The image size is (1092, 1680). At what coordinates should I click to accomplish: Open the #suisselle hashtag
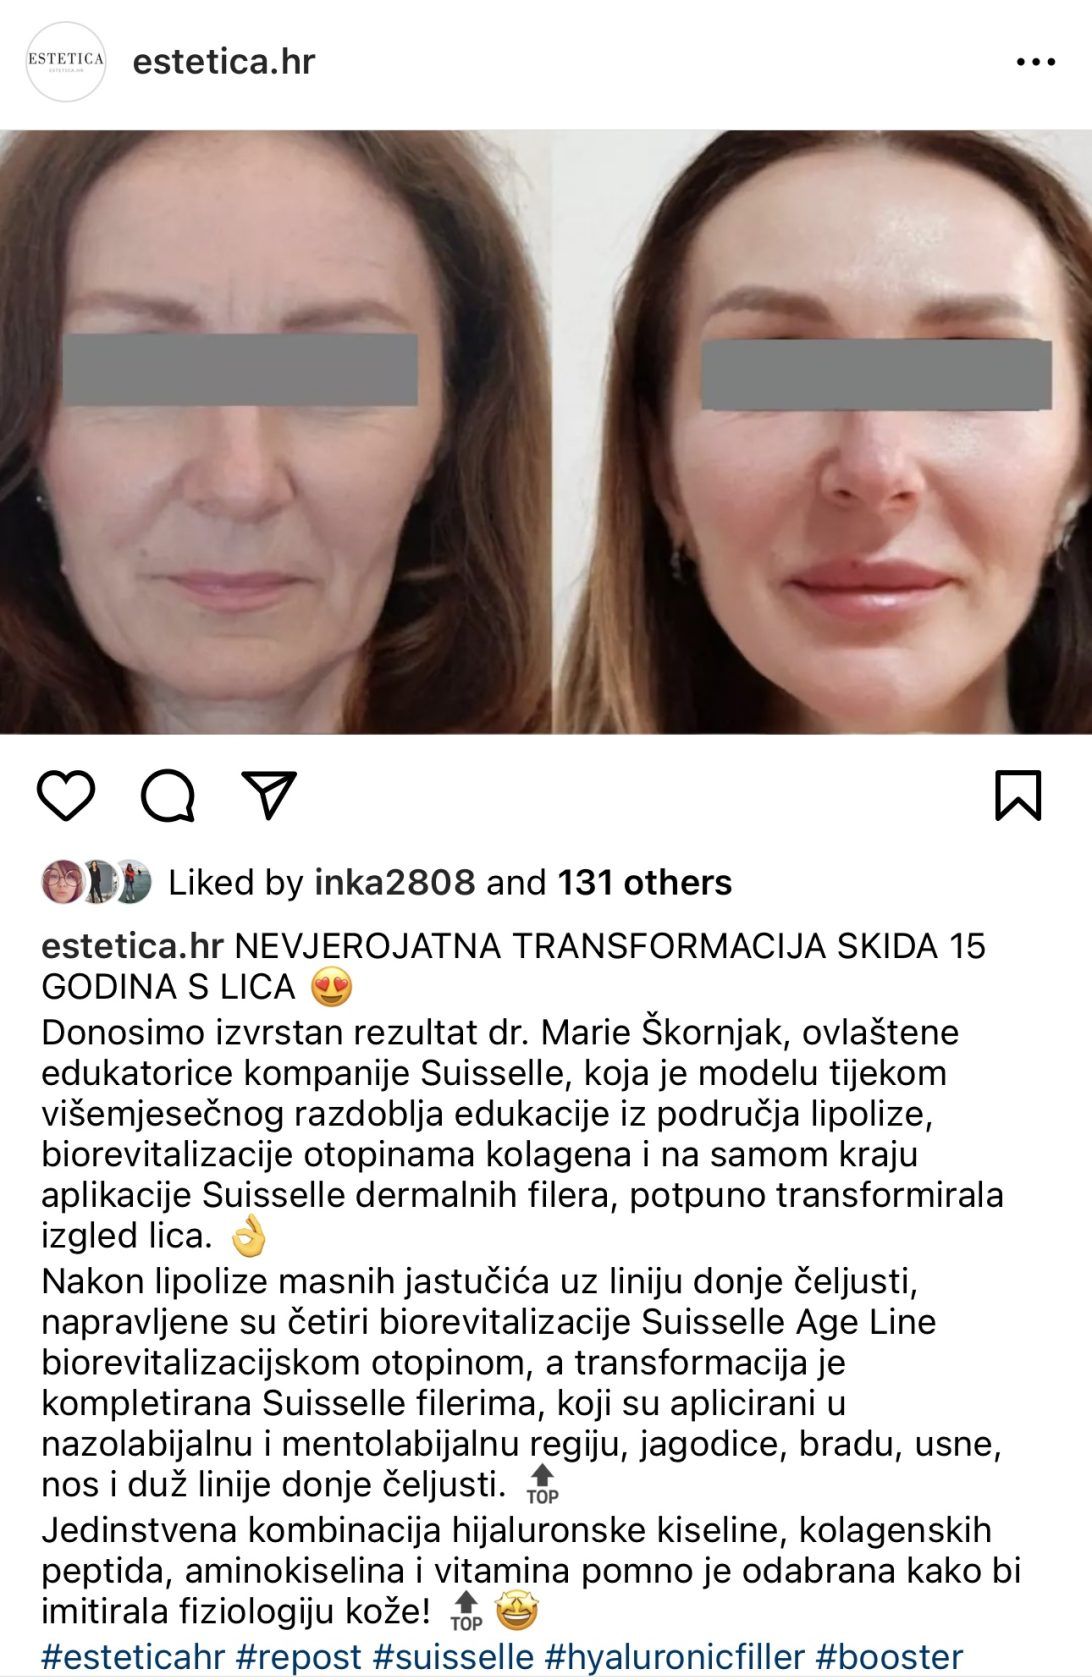(453, 1657)
